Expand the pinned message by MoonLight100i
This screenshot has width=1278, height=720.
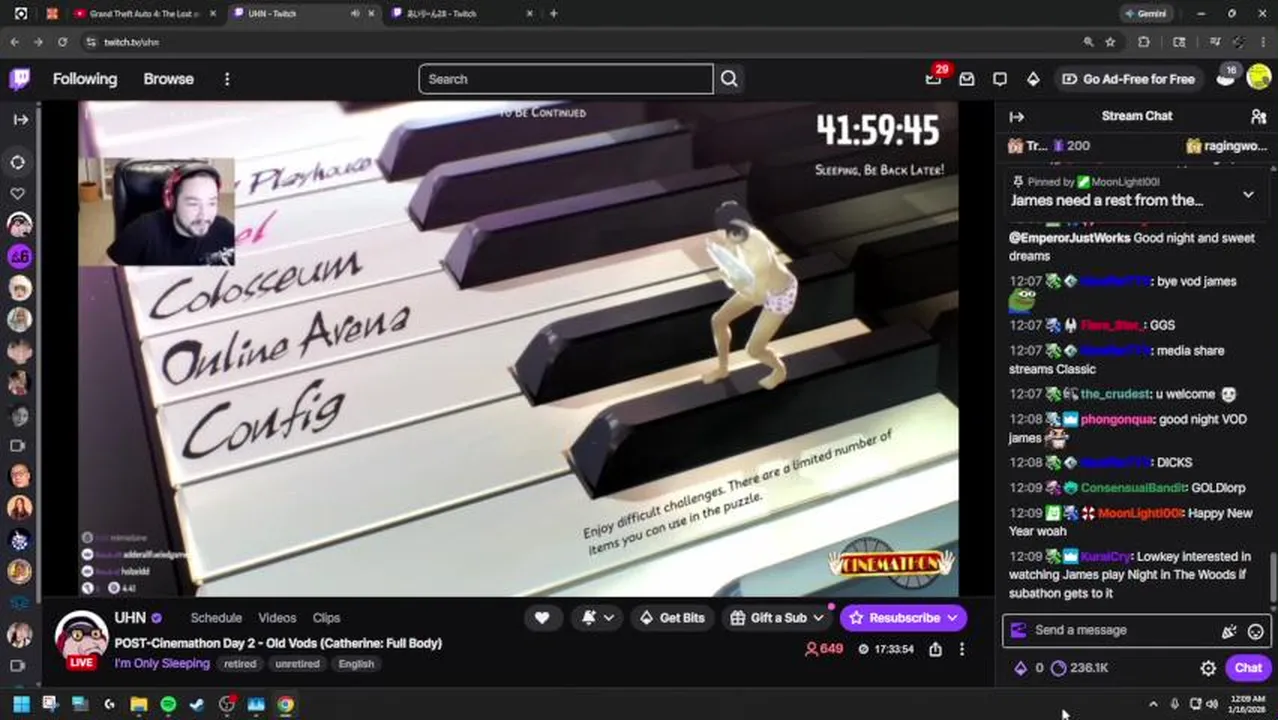click(1248, 194)
